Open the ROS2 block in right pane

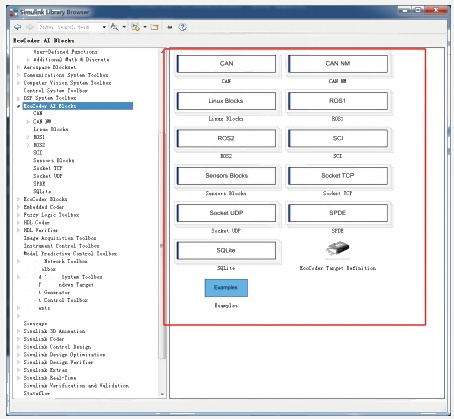pyautogui.click(x=226, y=138)
